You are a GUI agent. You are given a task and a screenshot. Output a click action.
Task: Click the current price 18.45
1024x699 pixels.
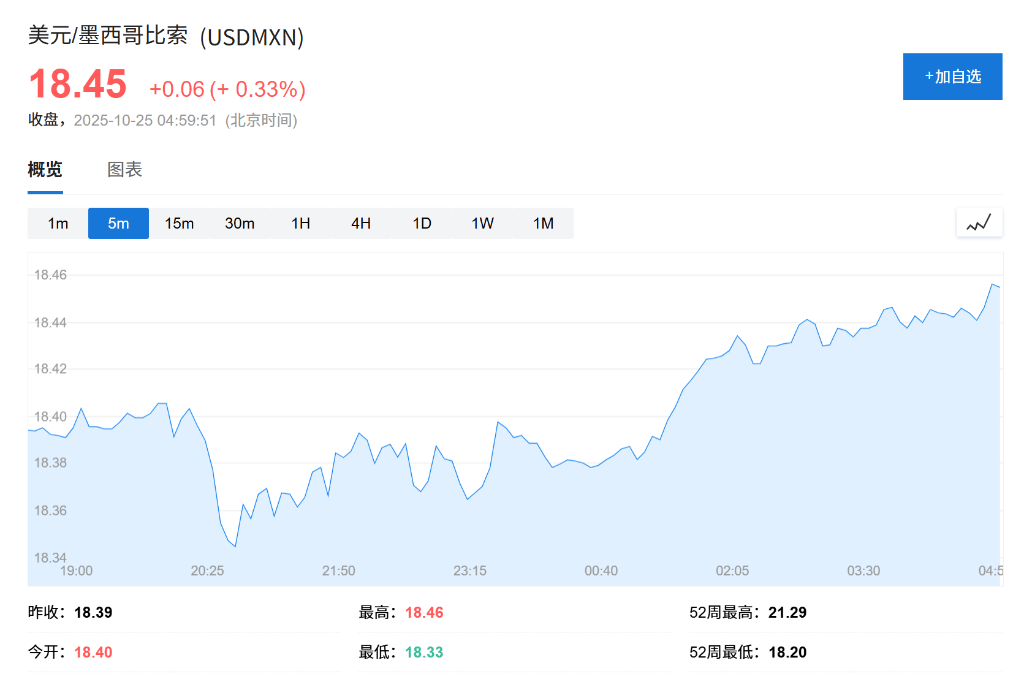78,85
